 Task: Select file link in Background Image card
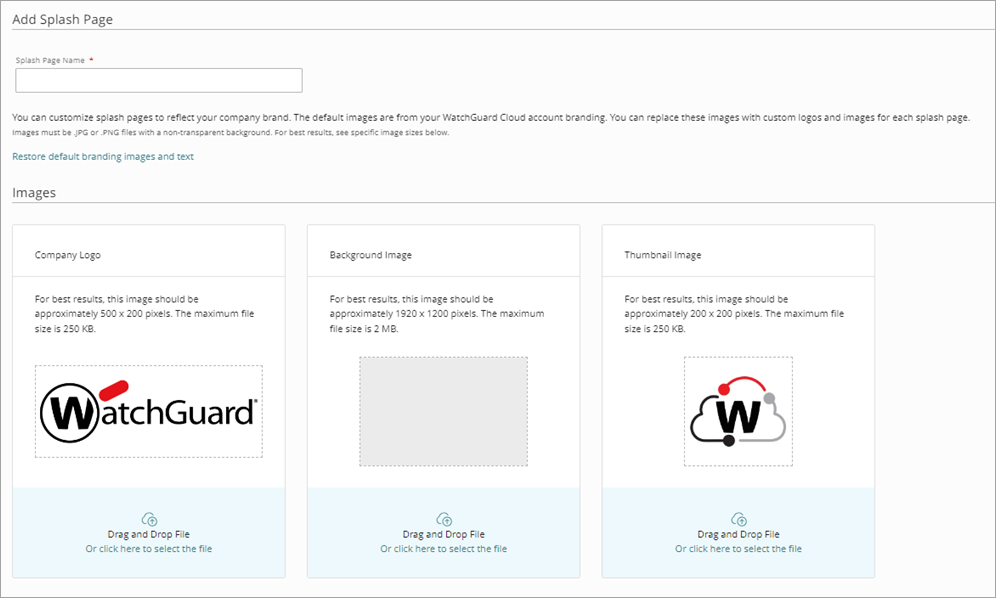[443, 548]
